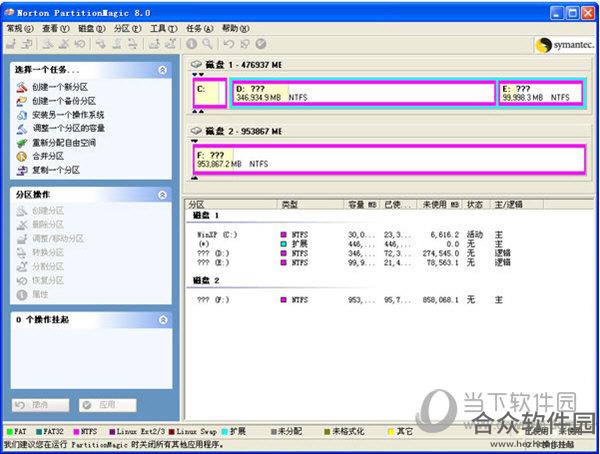This screenshot has width=600, height=454.
Task: Click the magnifier browse toolbar icon
Action: point(207,44)
